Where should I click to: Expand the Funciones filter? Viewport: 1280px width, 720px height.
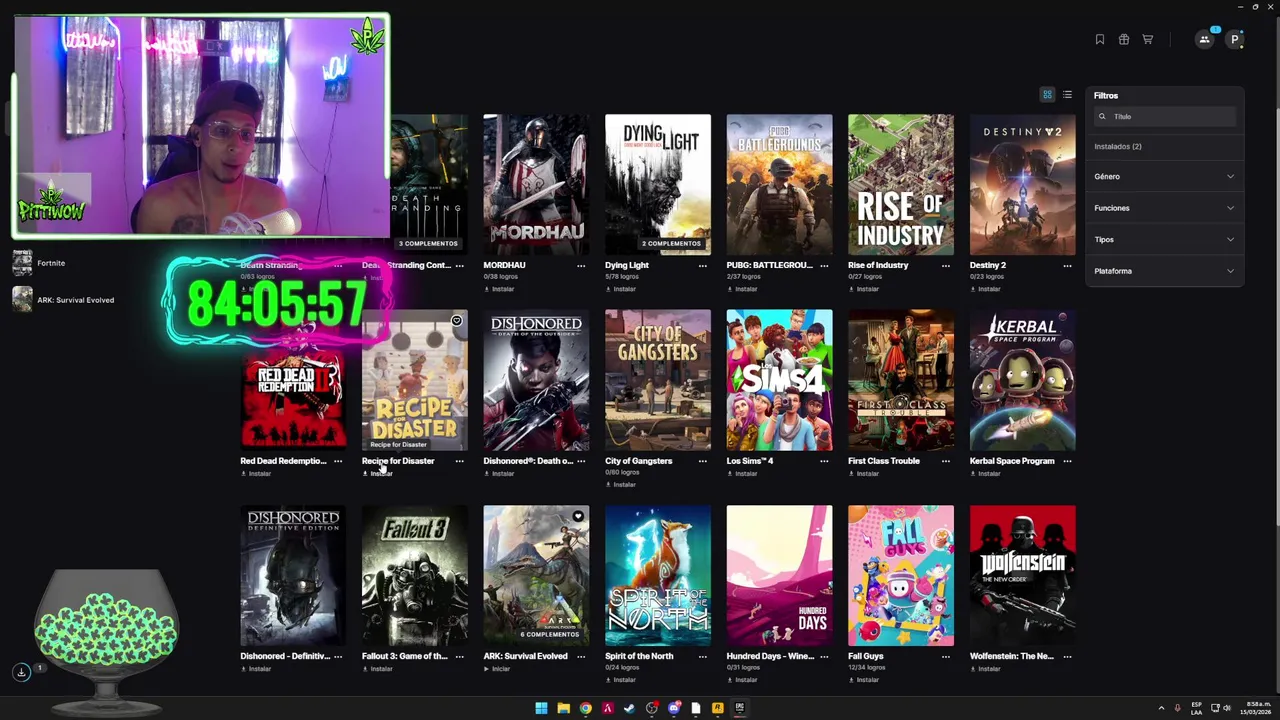point(1164,208)
